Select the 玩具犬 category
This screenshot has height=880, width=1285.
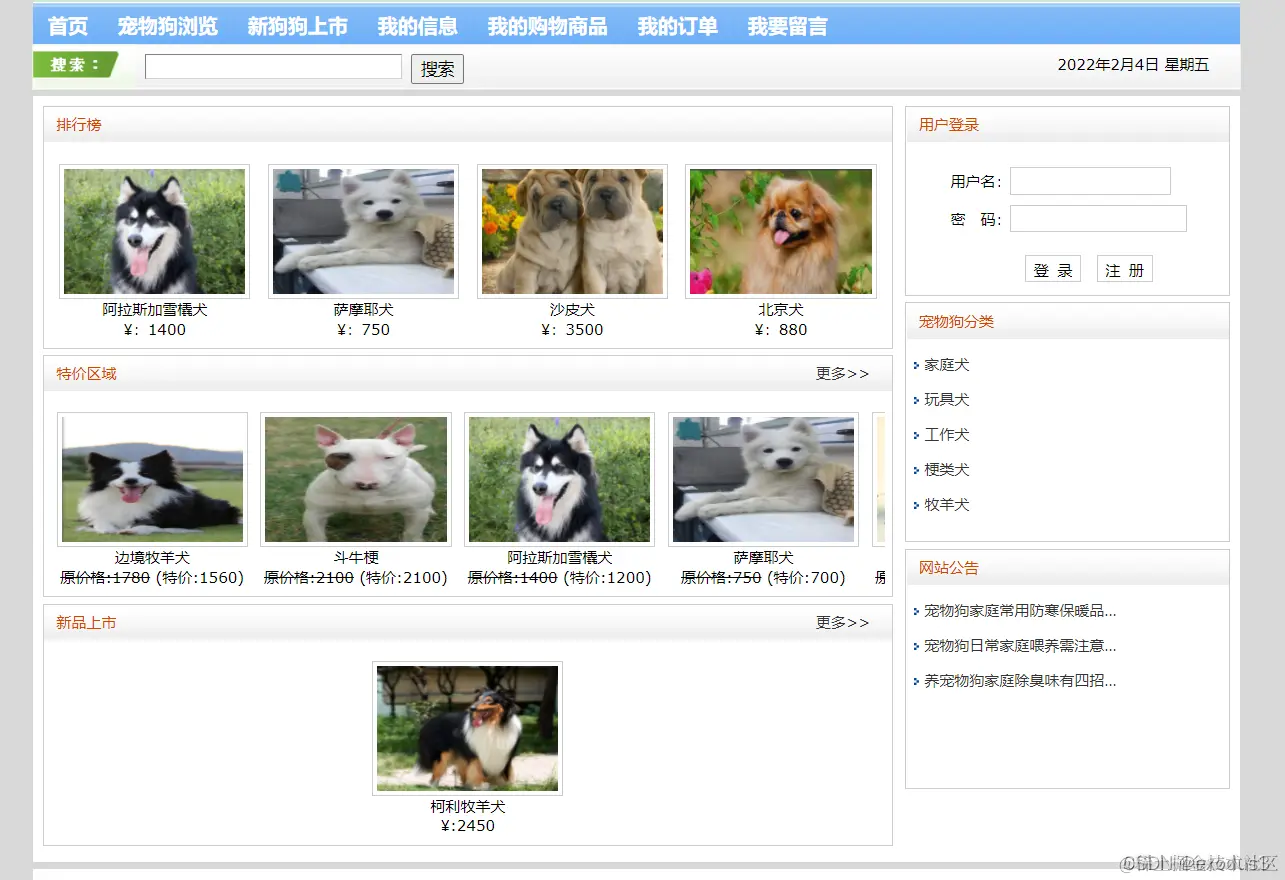pos(946,400)
